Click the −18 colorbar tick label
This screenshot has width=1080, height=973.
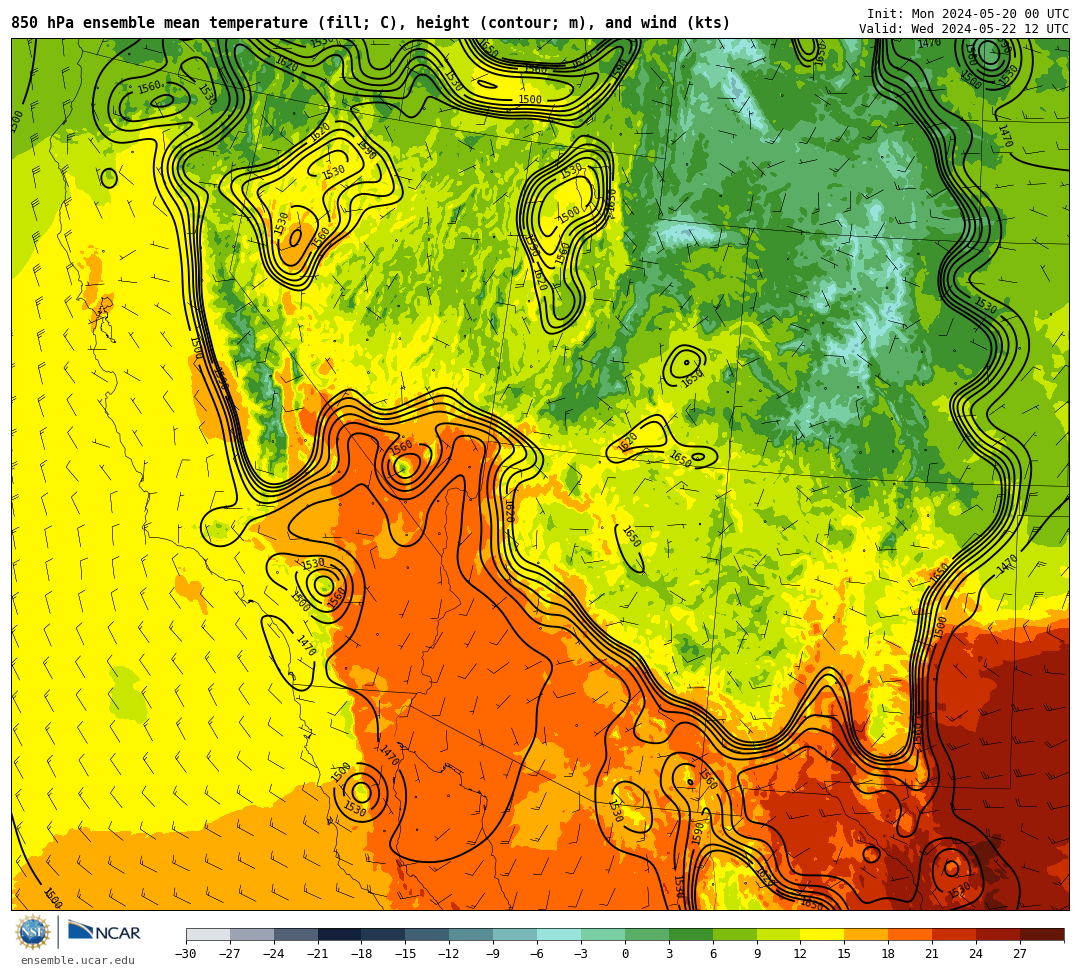[x=362, y=954]
